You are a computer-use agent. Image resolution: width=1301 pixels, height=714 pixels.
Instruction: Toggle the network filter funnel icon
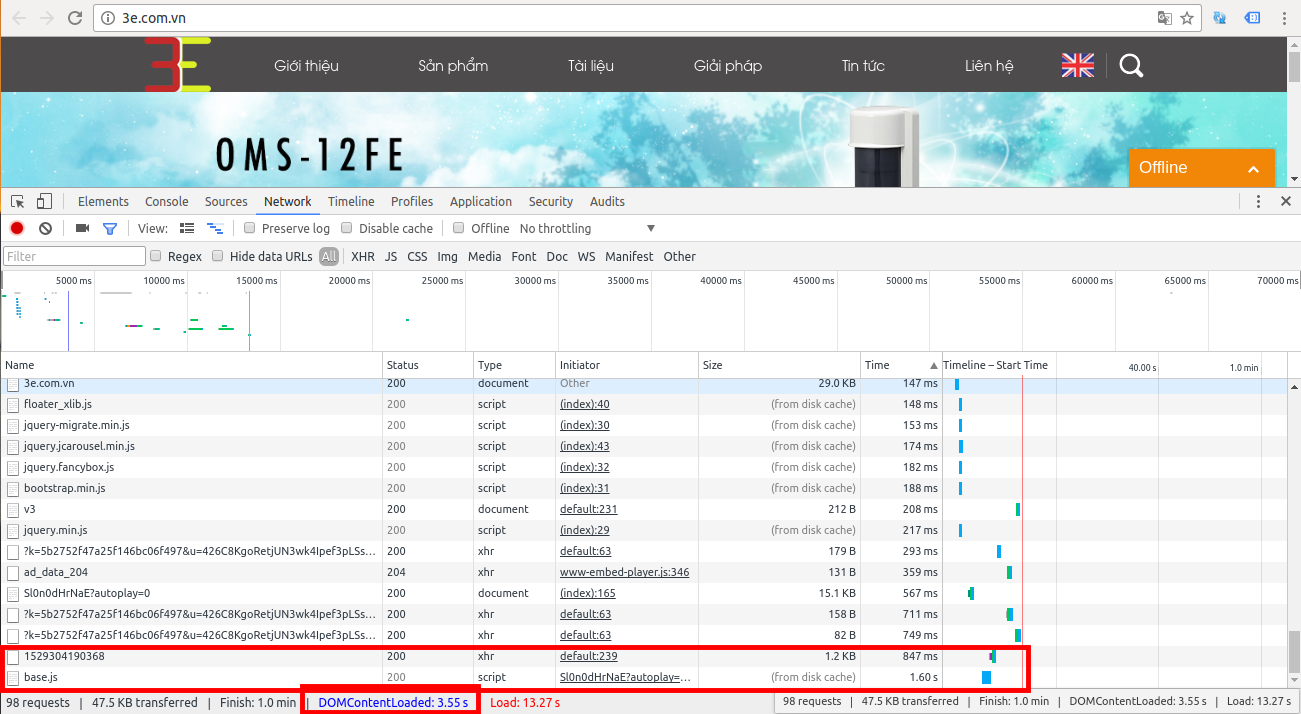110,229
